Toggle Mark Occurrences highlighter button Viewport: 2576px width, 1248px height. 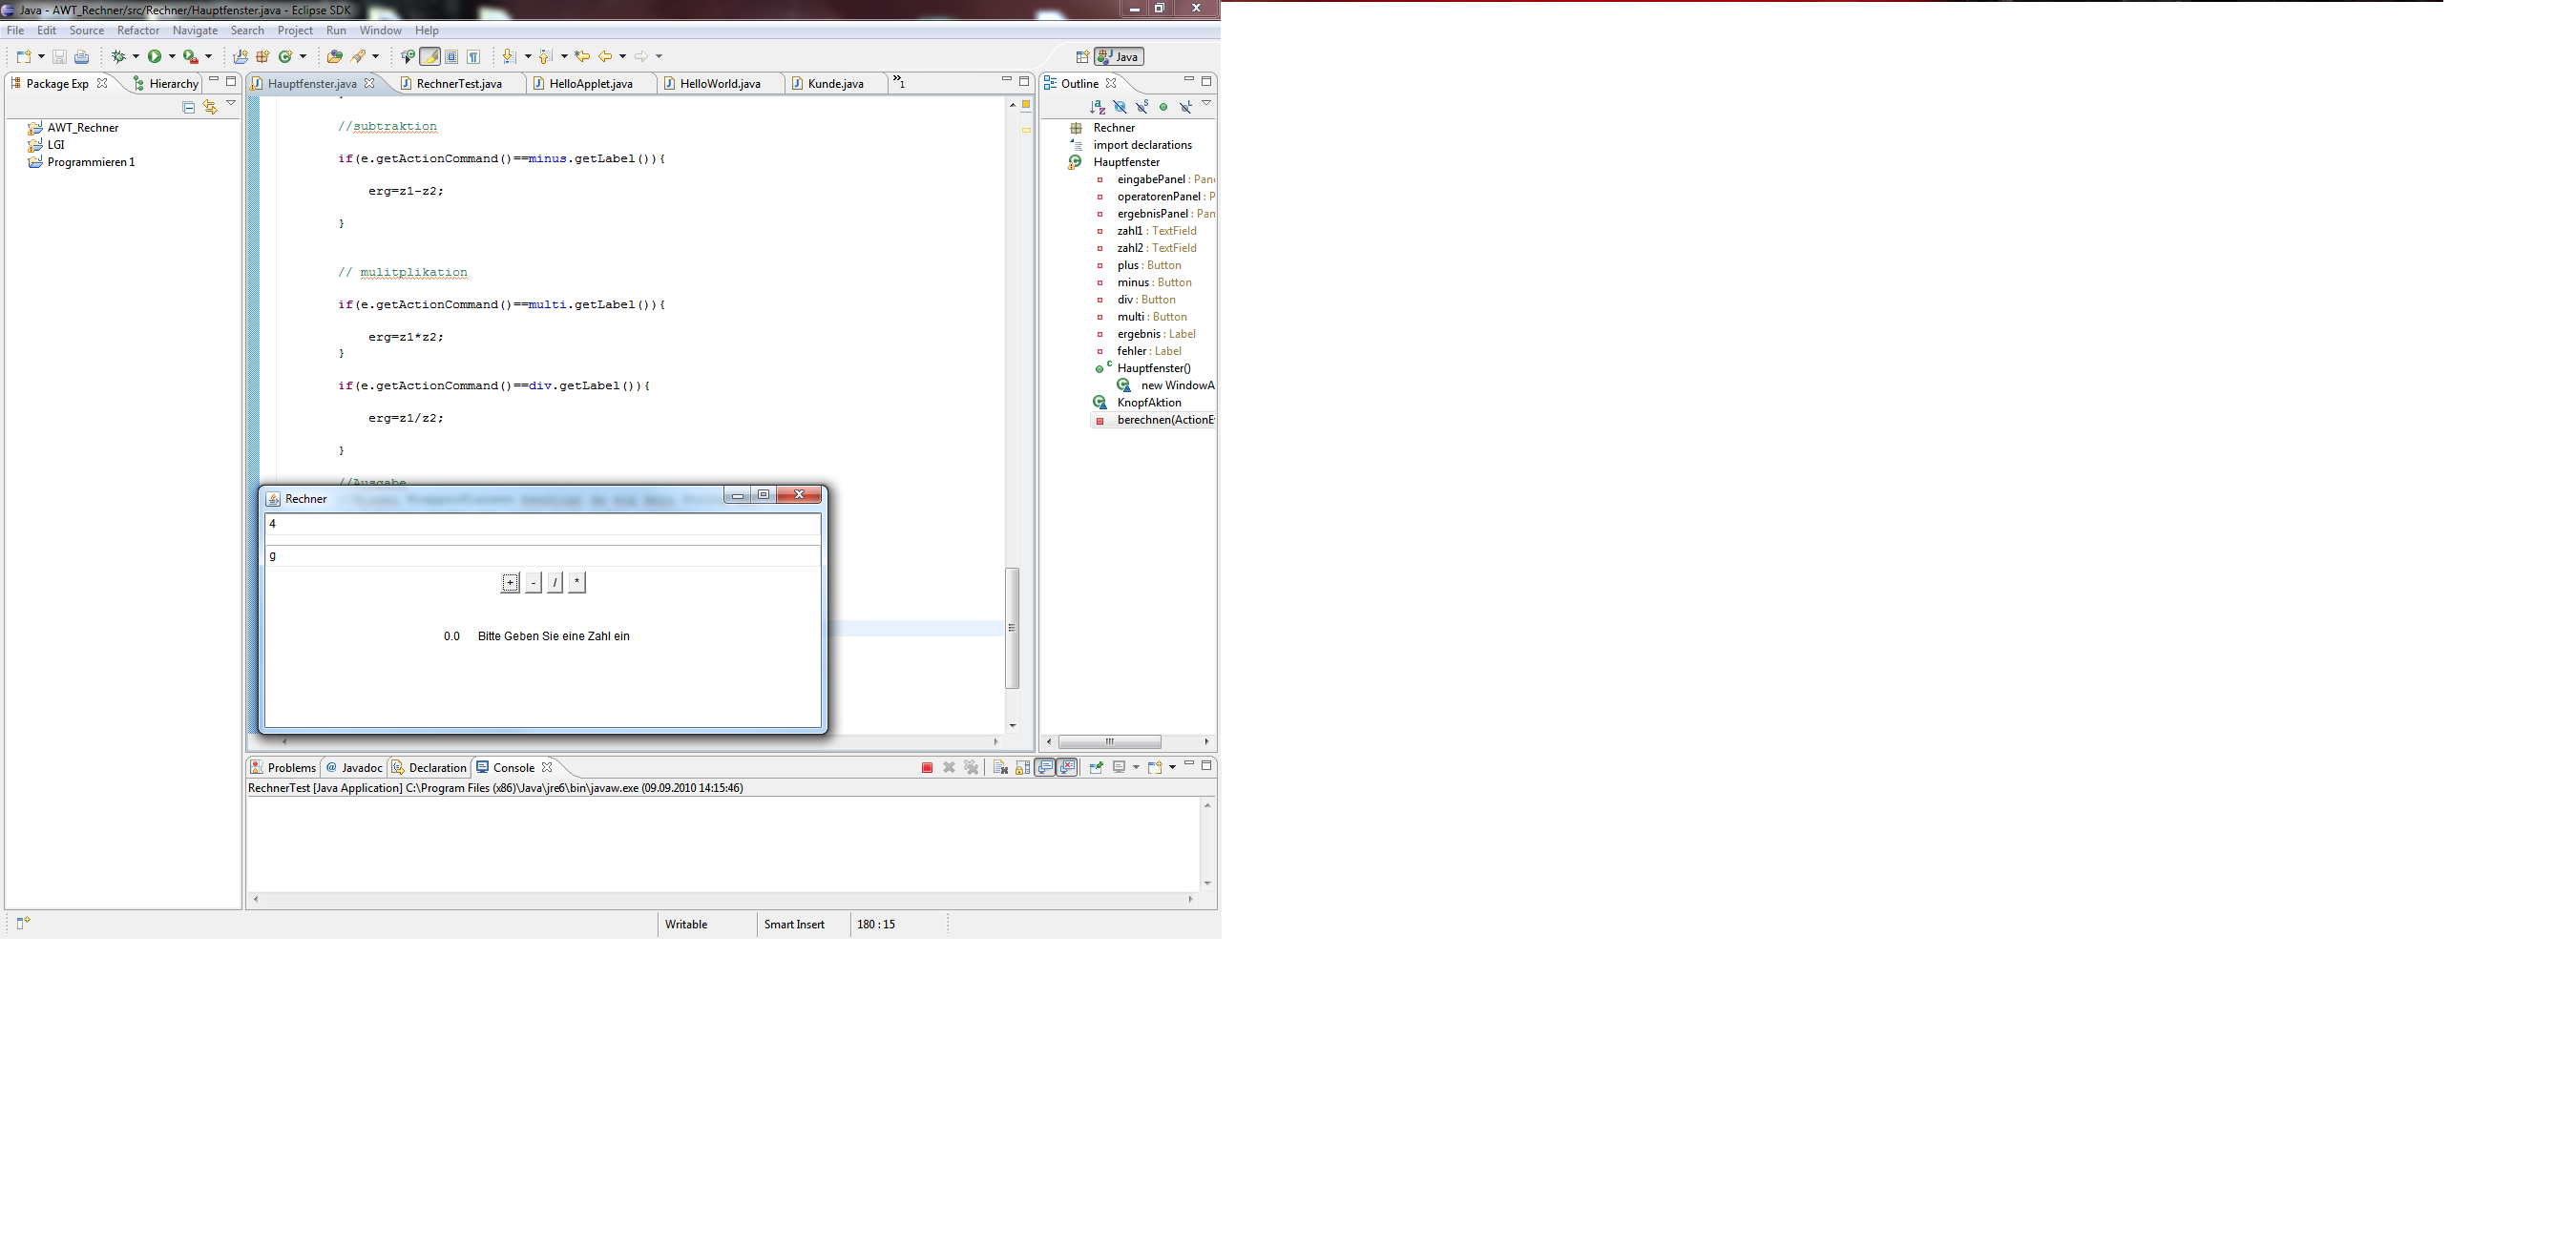pyautogui.click(x=430, y=57)
